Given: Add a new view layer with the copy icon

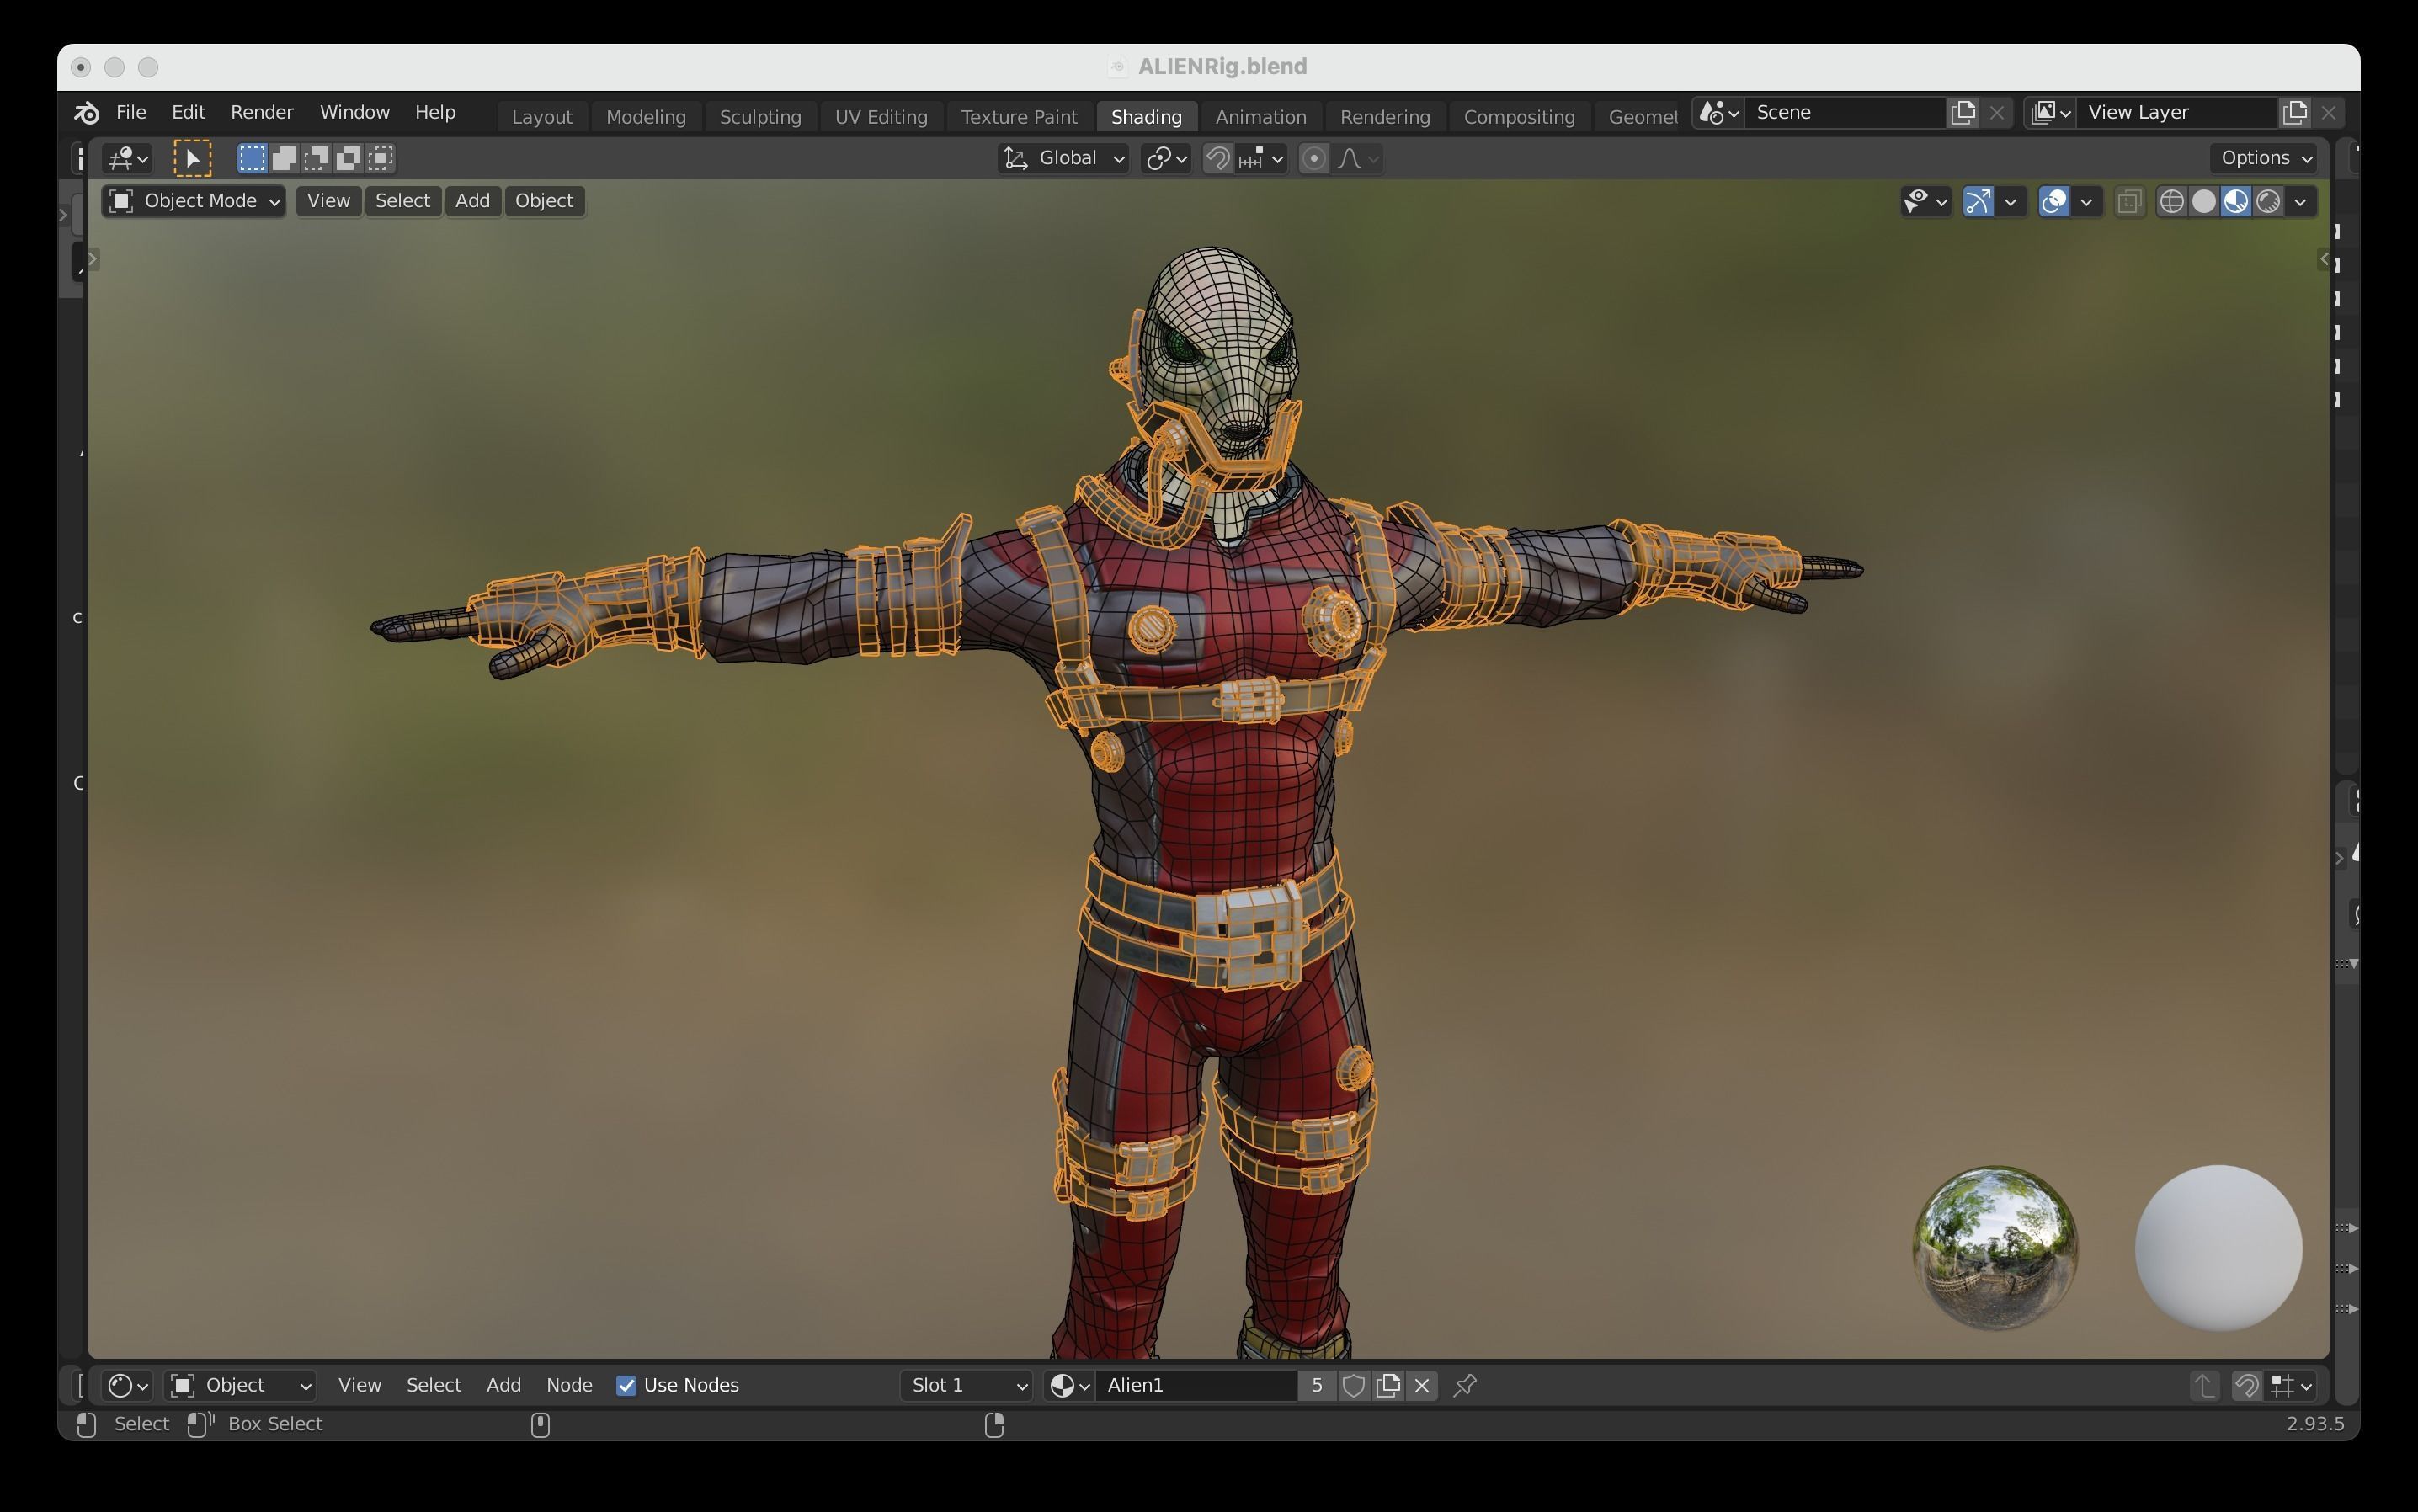Looking at the screenshot, I should tap(2295, 113).
